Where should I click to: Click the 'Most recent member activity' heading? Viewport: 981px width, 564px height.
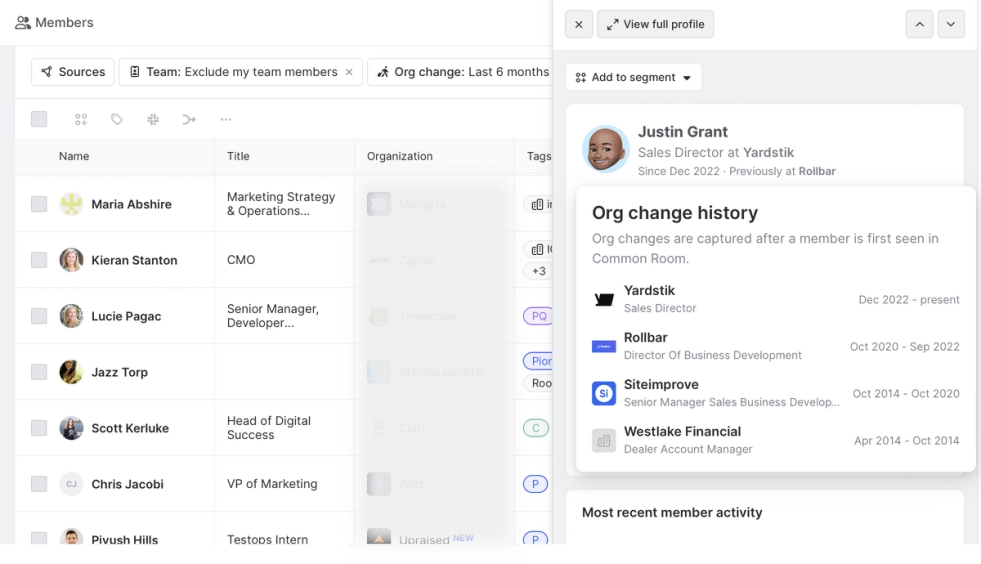click(672, 513)
